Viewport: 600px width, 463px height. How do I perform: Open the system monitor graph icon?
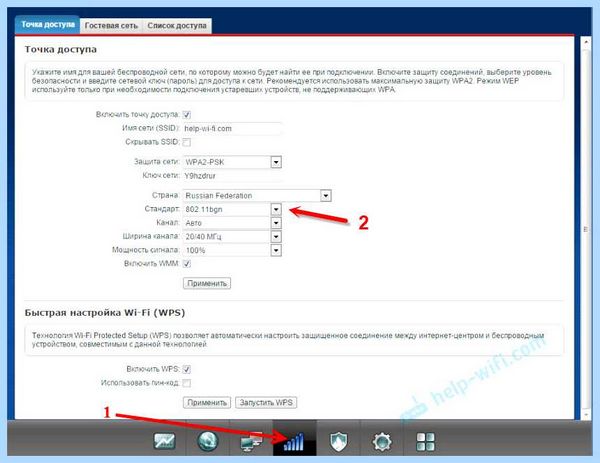(165, 441)
